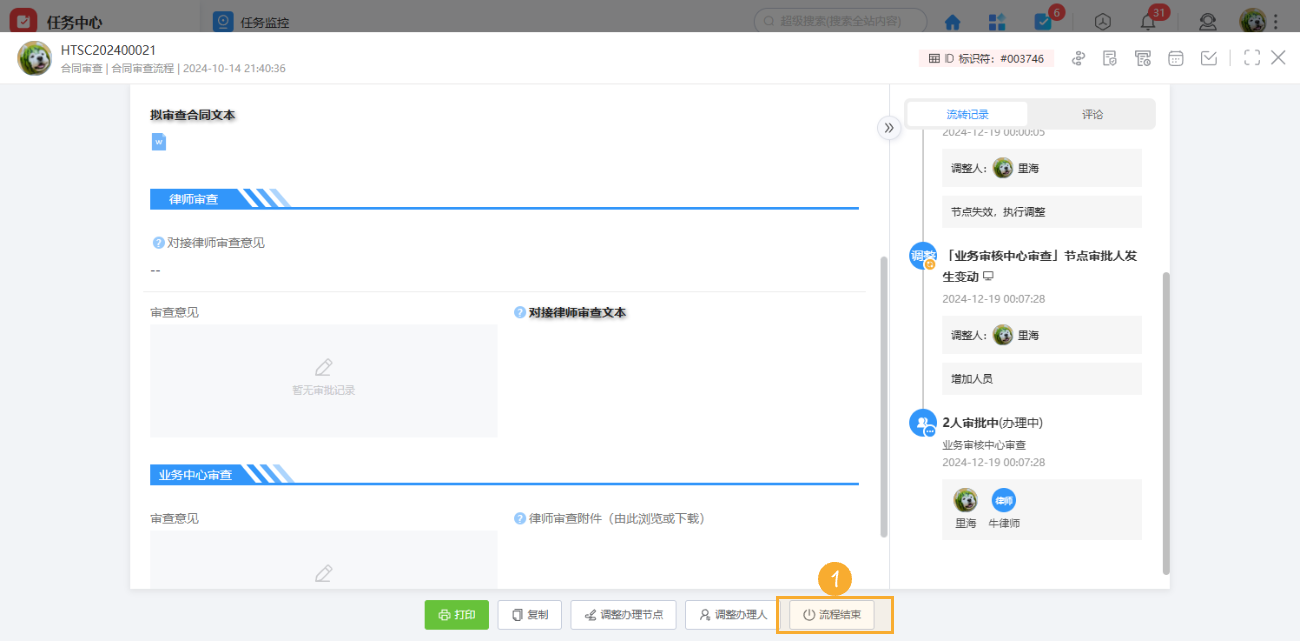
Task: Click the 流程结束 button
Action: pyautogui.click(x=835, y=614)
